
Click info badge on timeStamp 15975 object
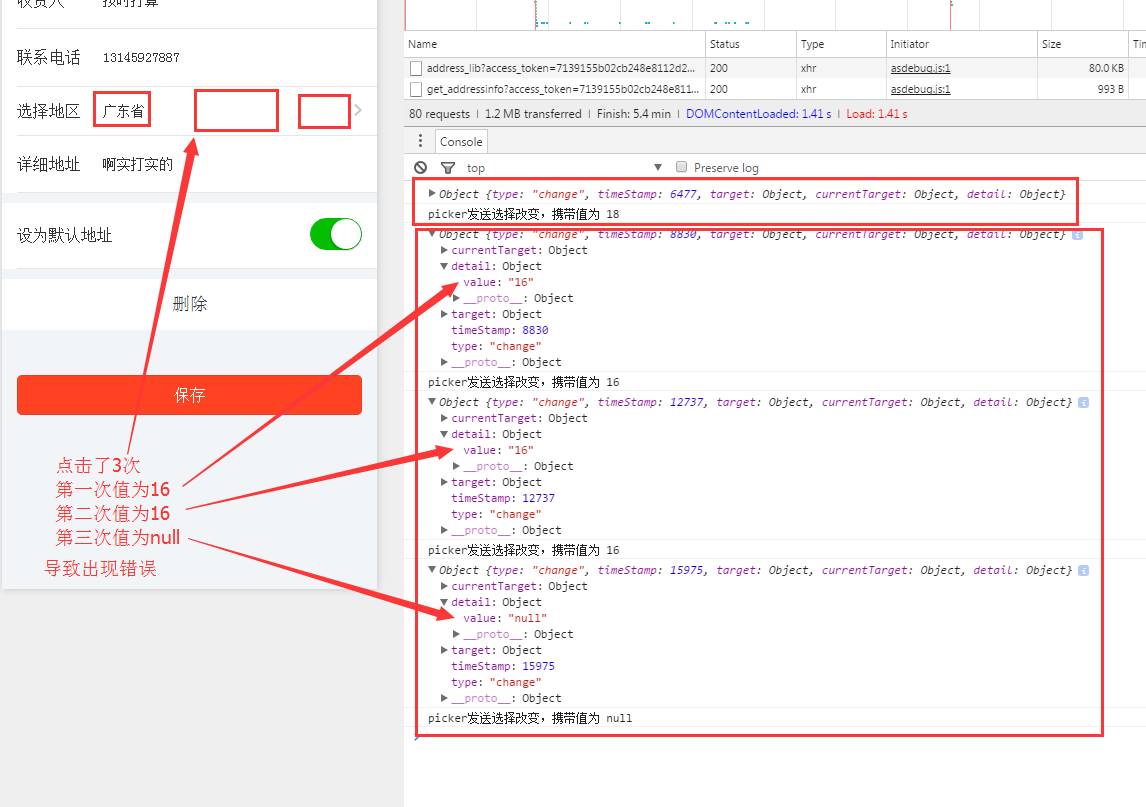tap(1083, 571)
